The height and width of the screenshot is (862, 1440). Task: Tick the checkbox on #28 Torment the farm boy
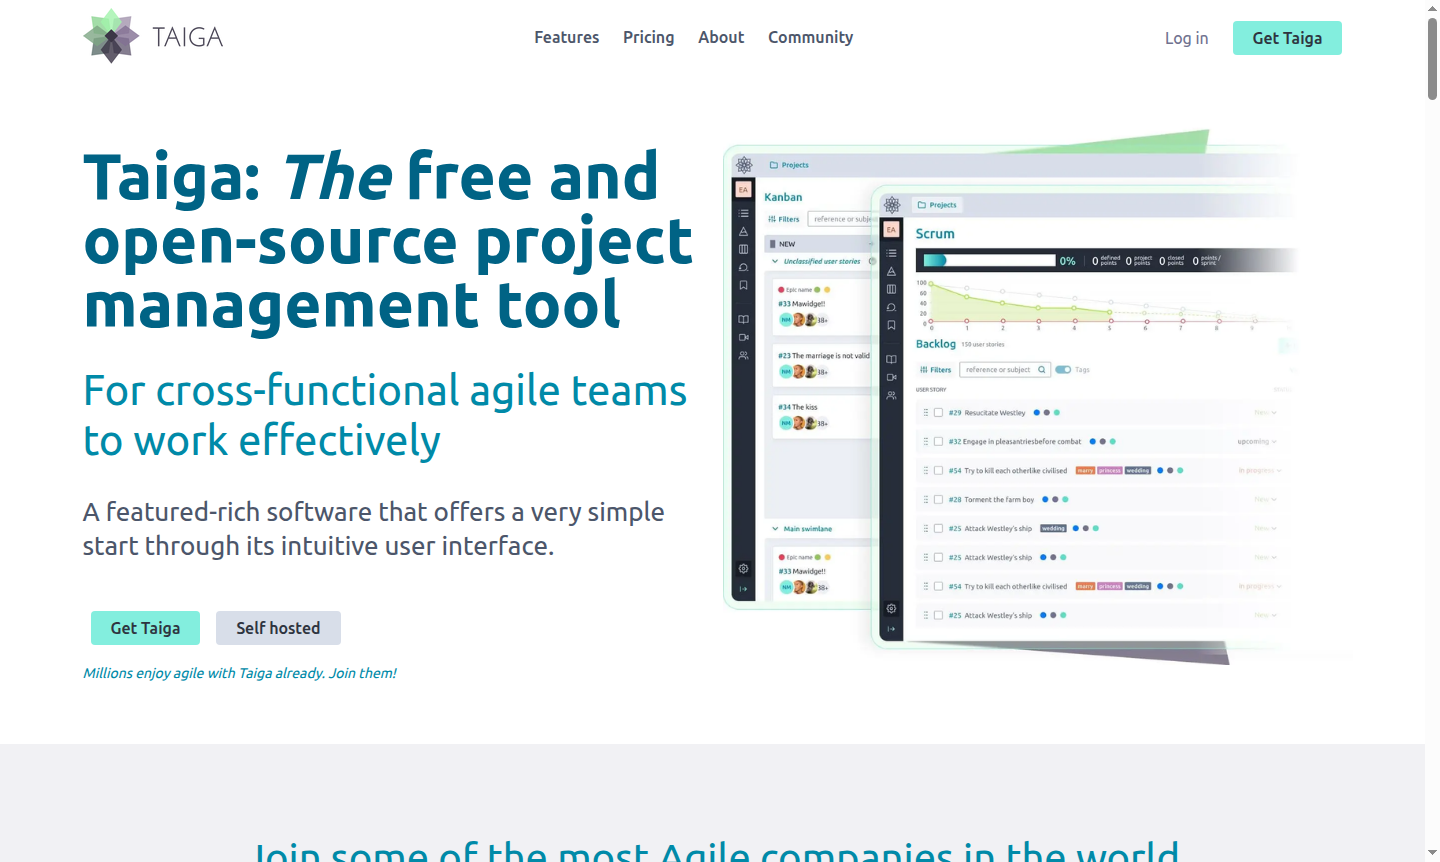pyautogui.click(x=938, y=499)
